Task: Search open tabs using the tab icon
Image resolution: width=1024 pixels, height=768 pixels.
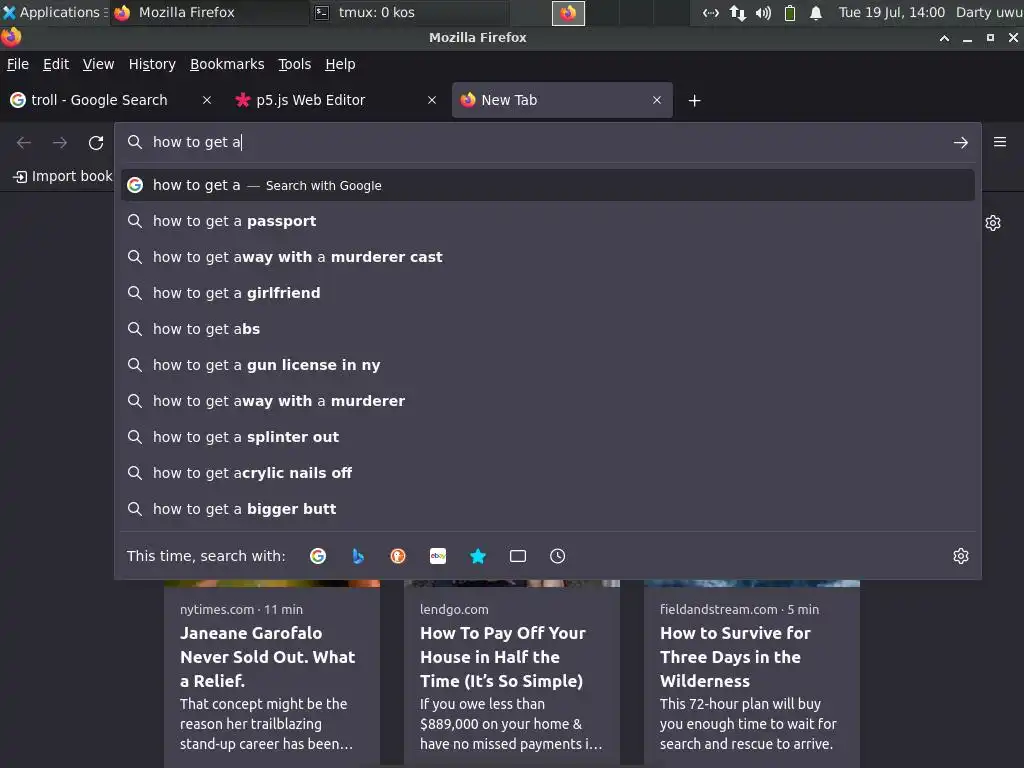Action: click(518, 556)
